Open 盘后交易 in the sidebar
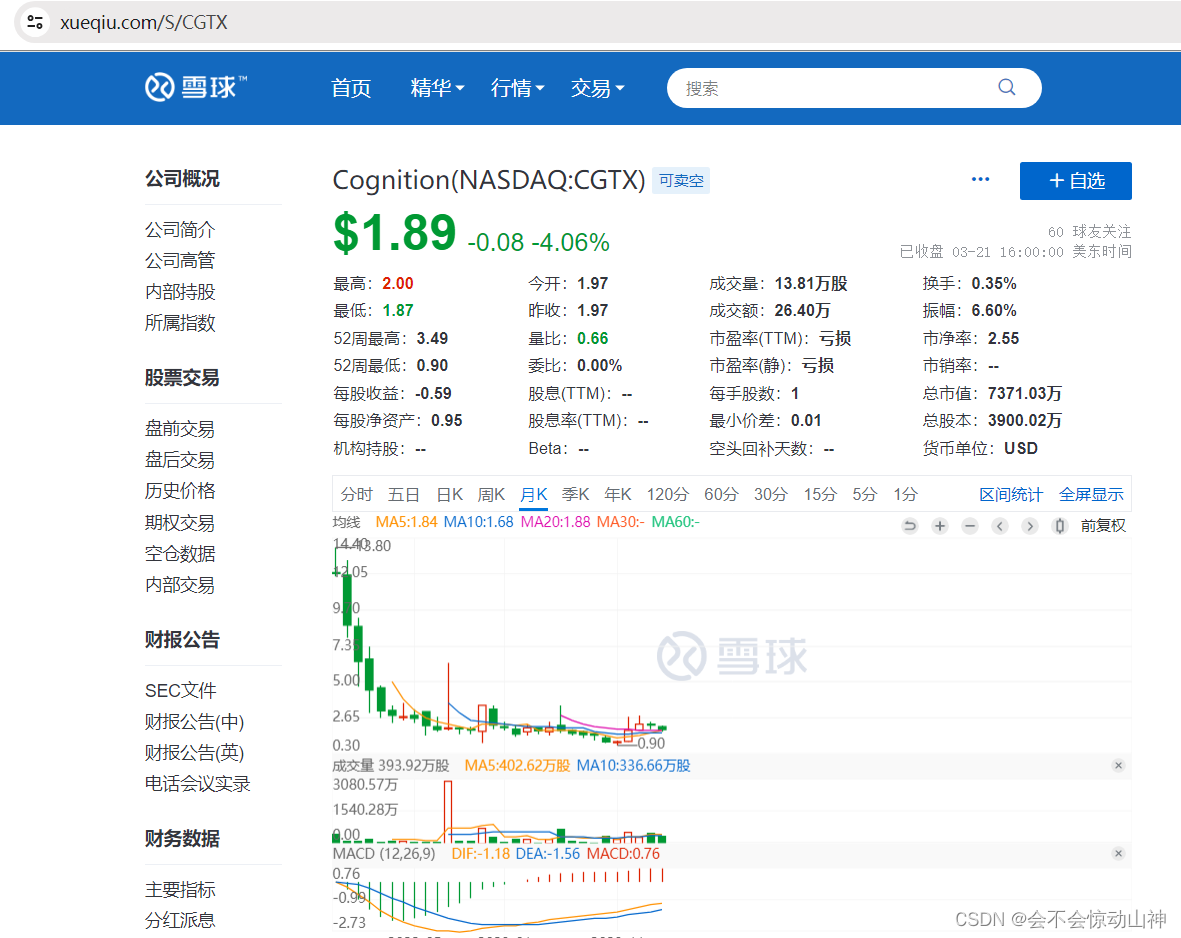The image size is (1181, 938). [x=180, y=460]
